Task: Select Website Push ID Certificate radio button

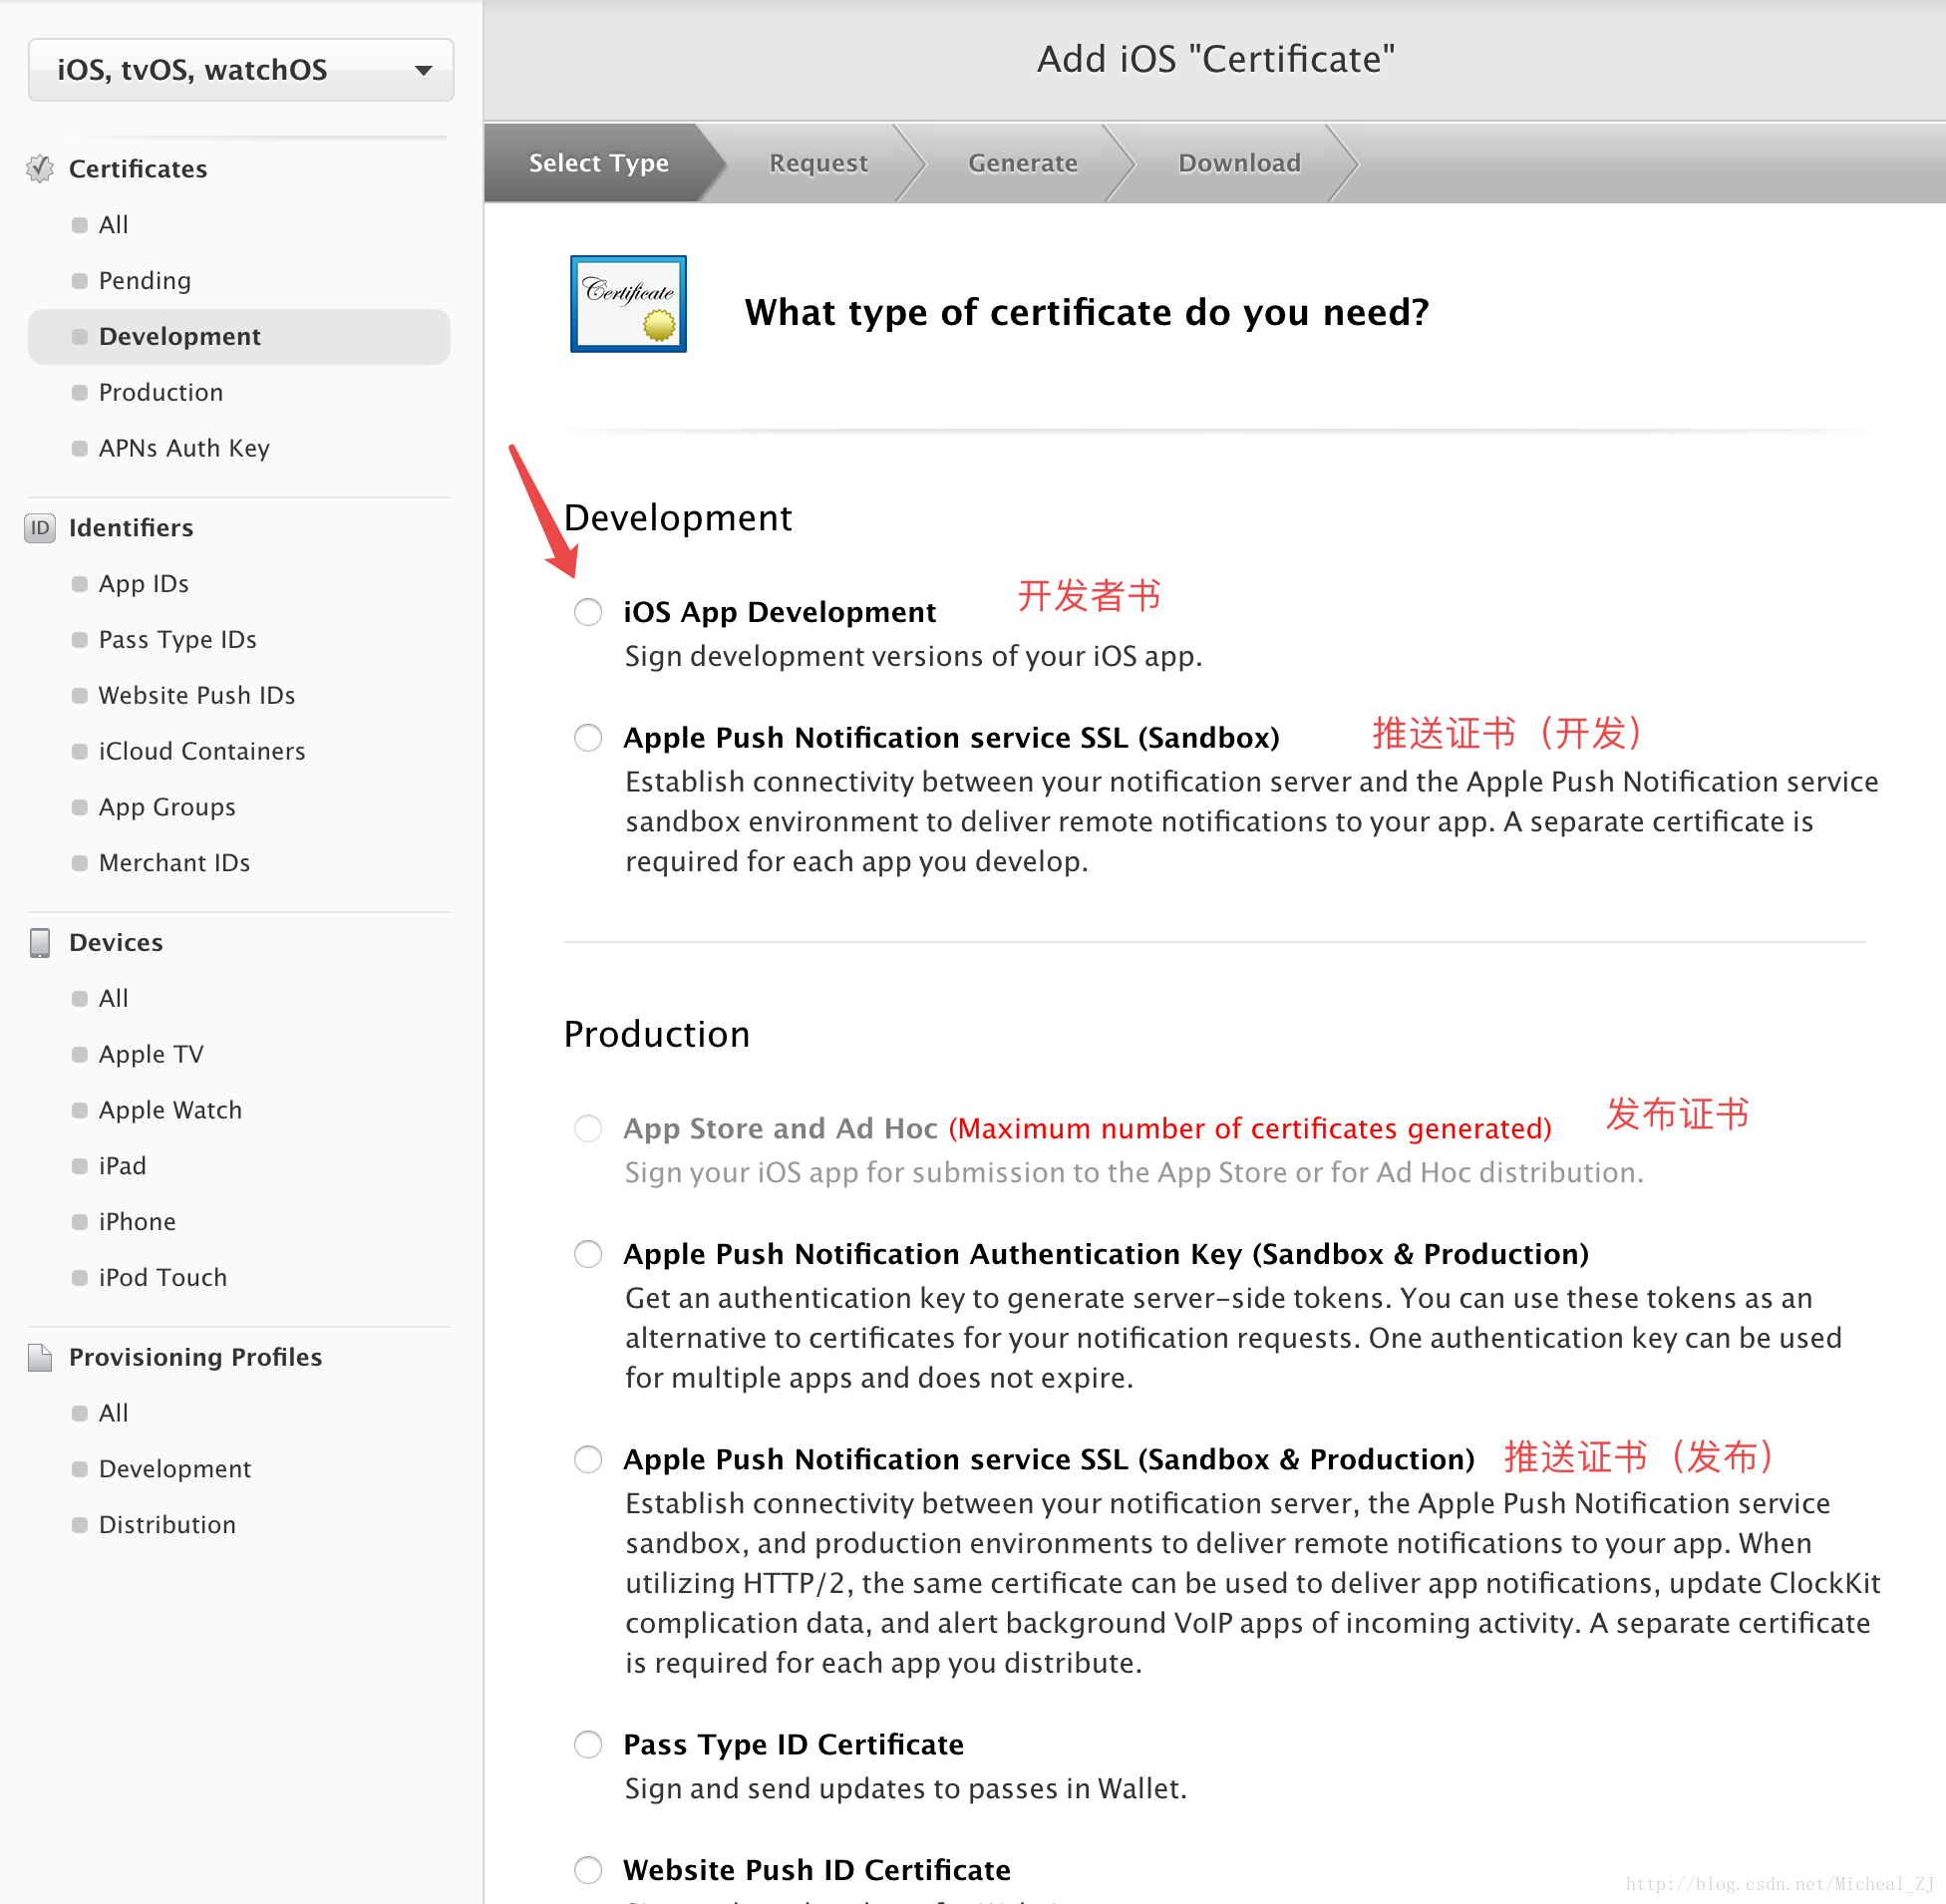Action: coord(588,1871)
